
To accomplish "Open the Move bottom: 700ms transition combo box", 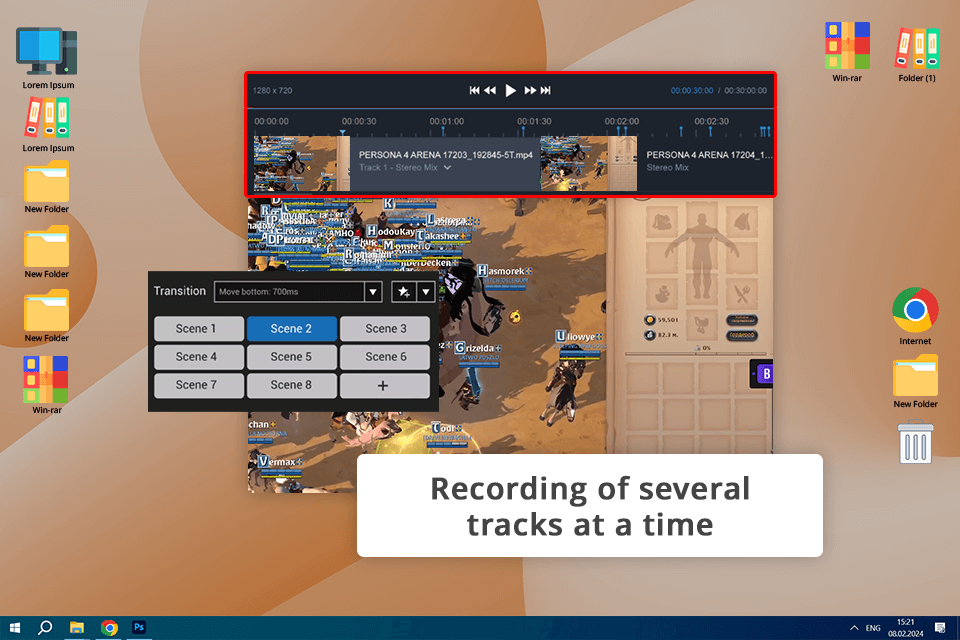I will tap(298, 292).
